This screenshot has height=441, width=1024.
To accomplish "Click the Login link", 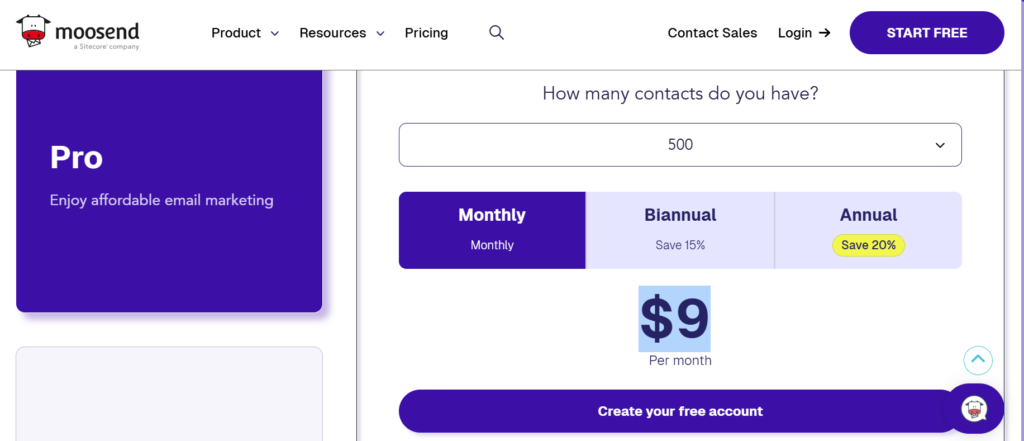I will 795,33.
